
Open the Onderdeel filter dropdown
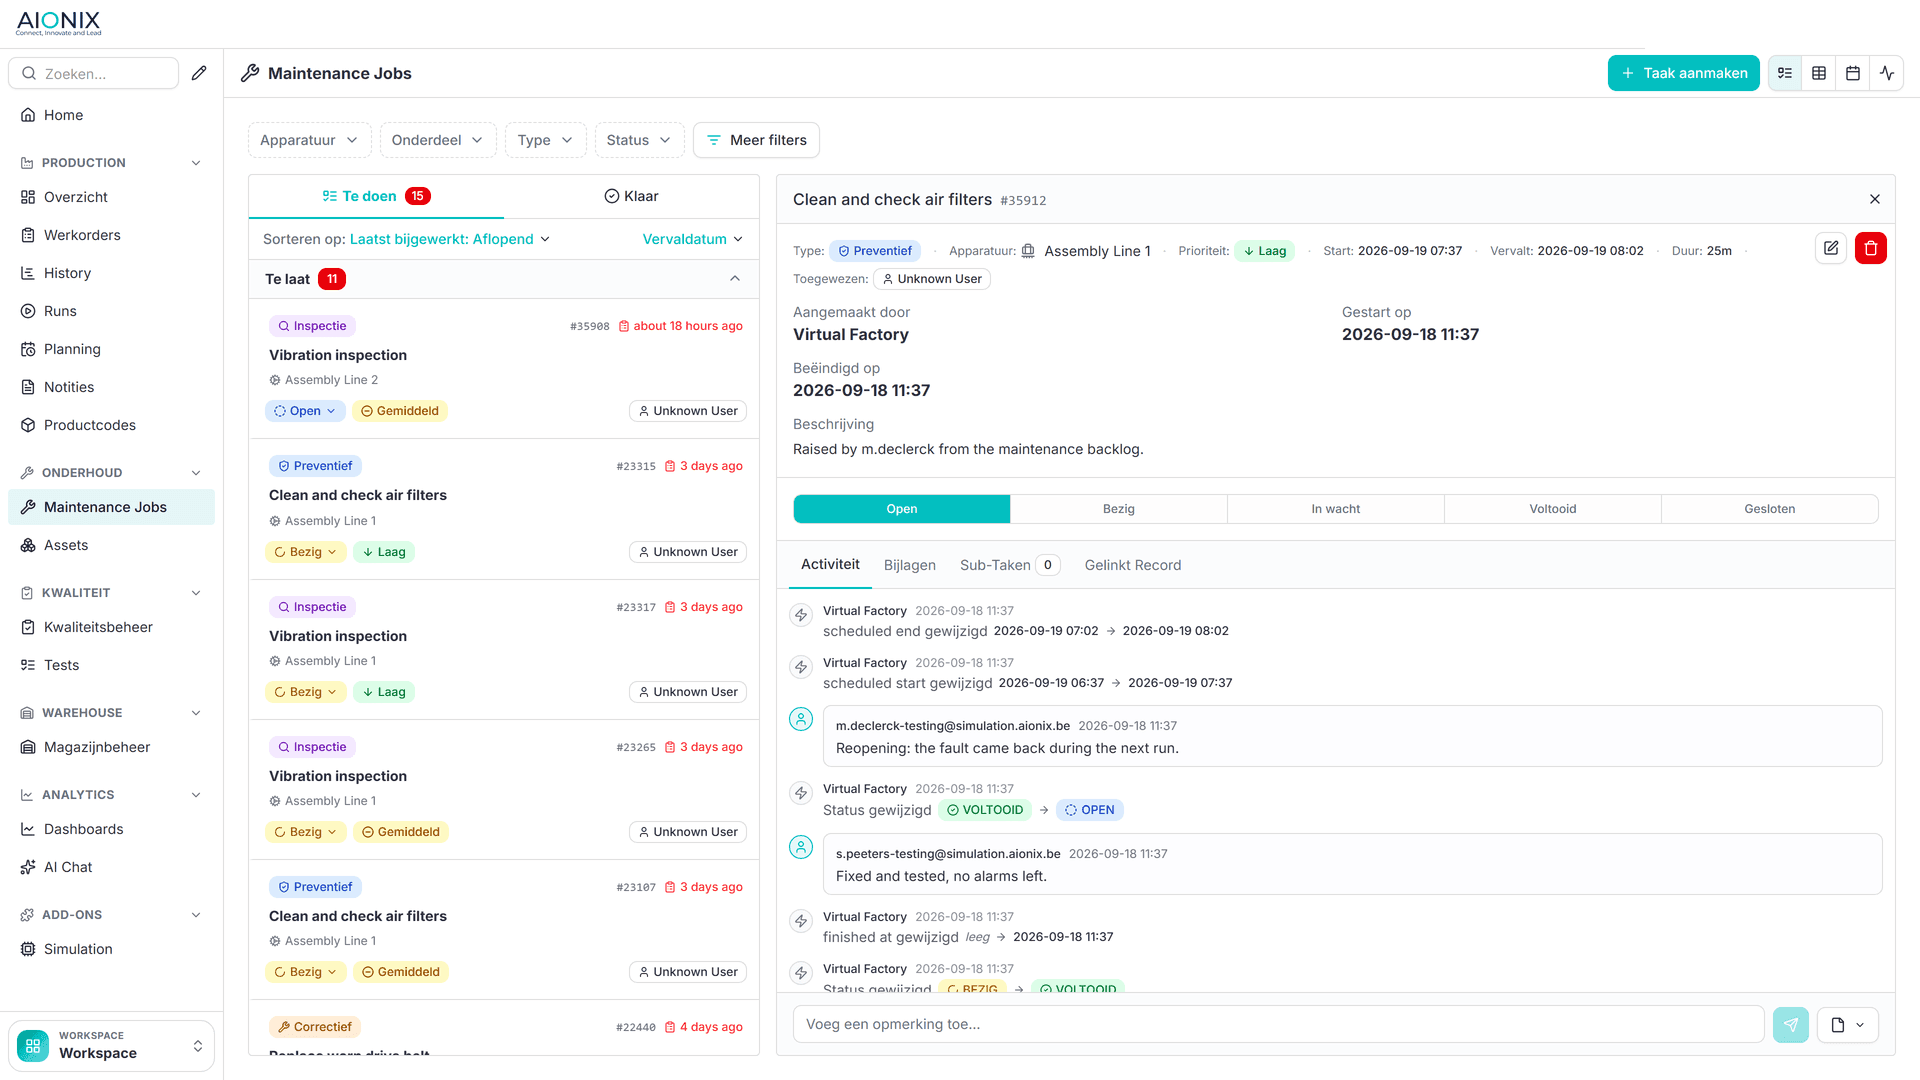(438, 140)
